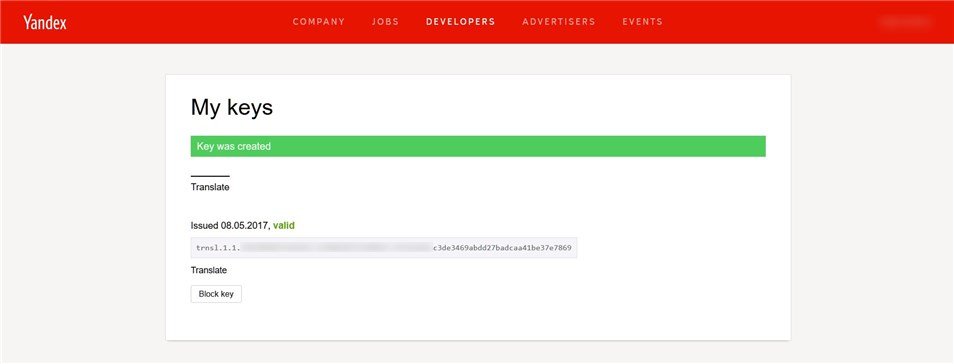Navigate to Events

click(x=642, y=22)
